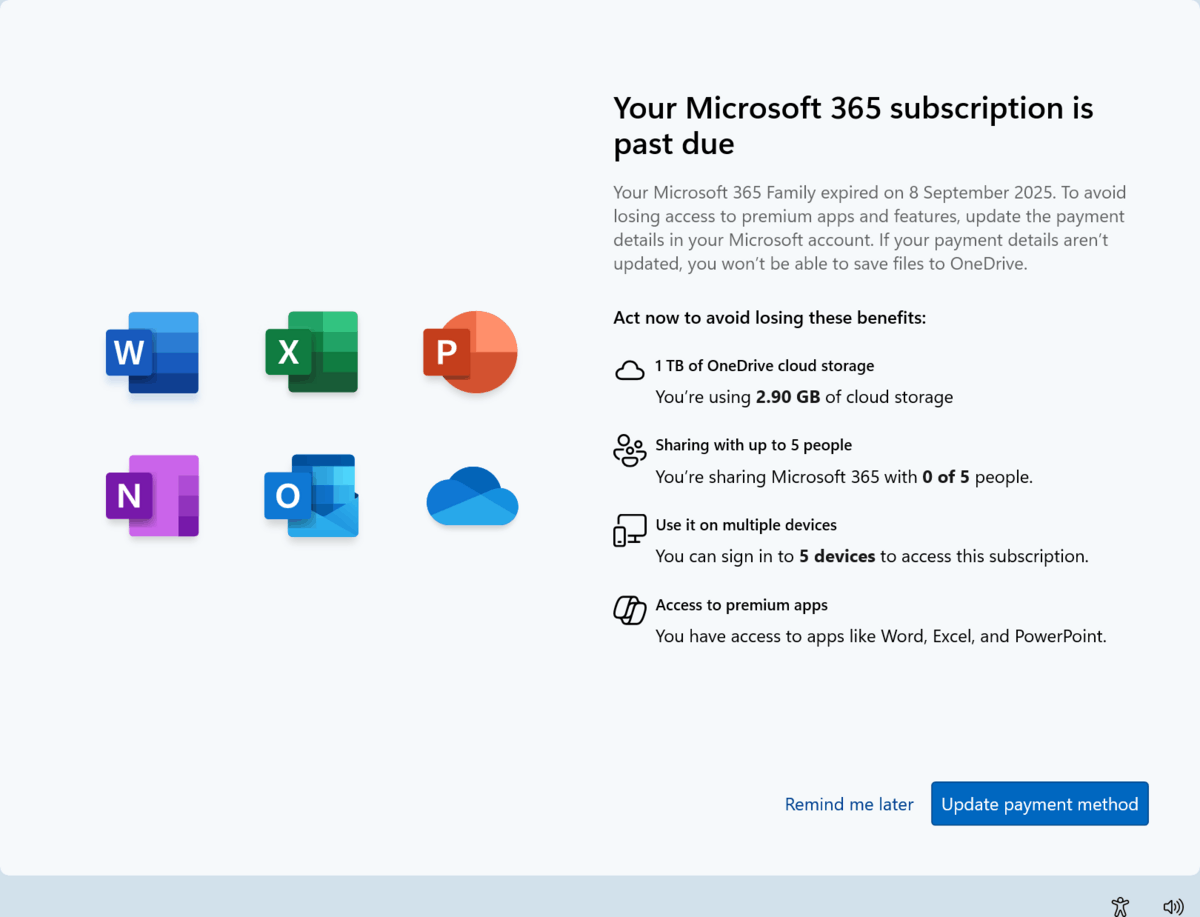Click the subscription is past due heading
The height and width of the screenshot is (917, 1200).
click(853, 125)
